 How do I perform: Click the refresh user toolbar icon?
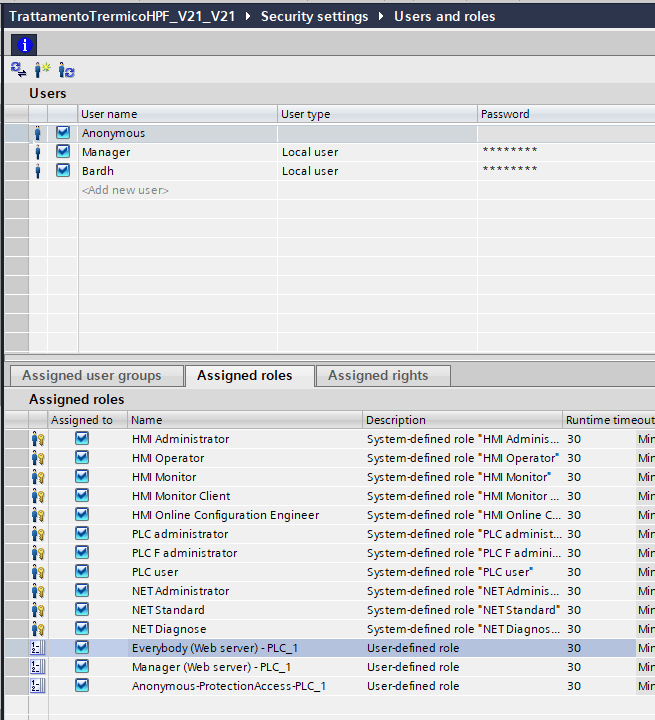66,70
